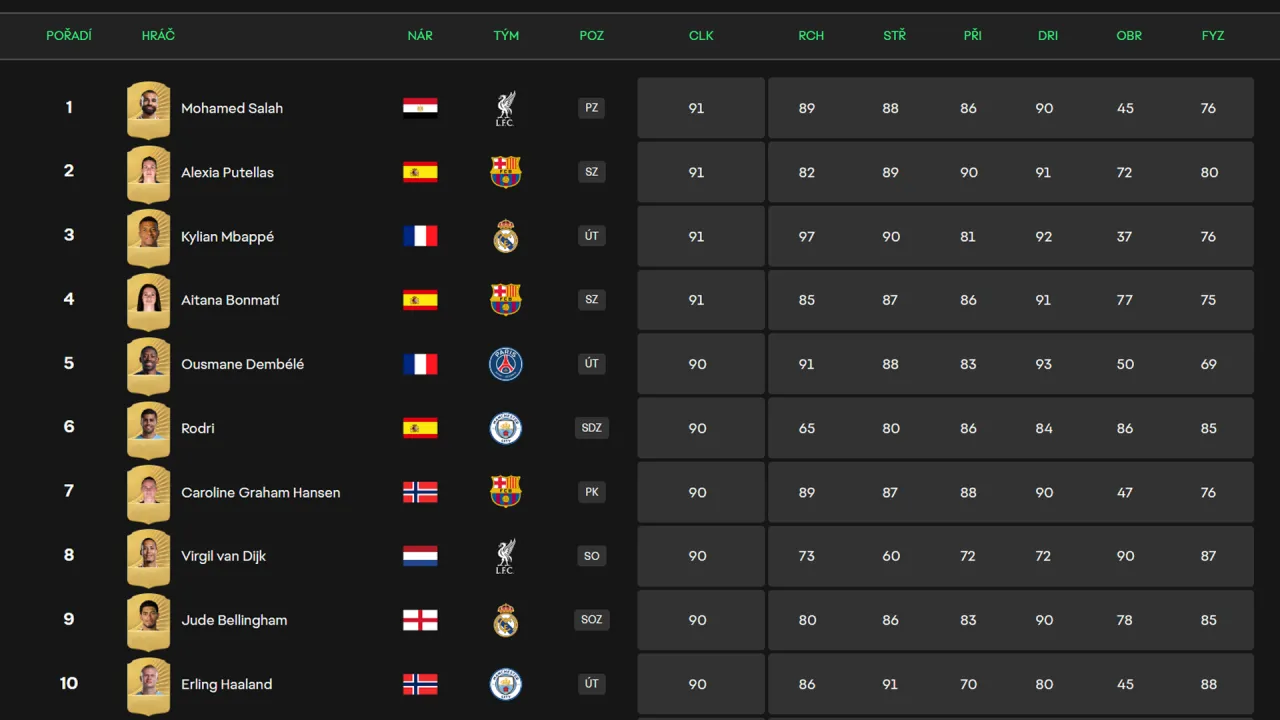
Task: Click the HRÁČ column header
Action: pos(158,35)
